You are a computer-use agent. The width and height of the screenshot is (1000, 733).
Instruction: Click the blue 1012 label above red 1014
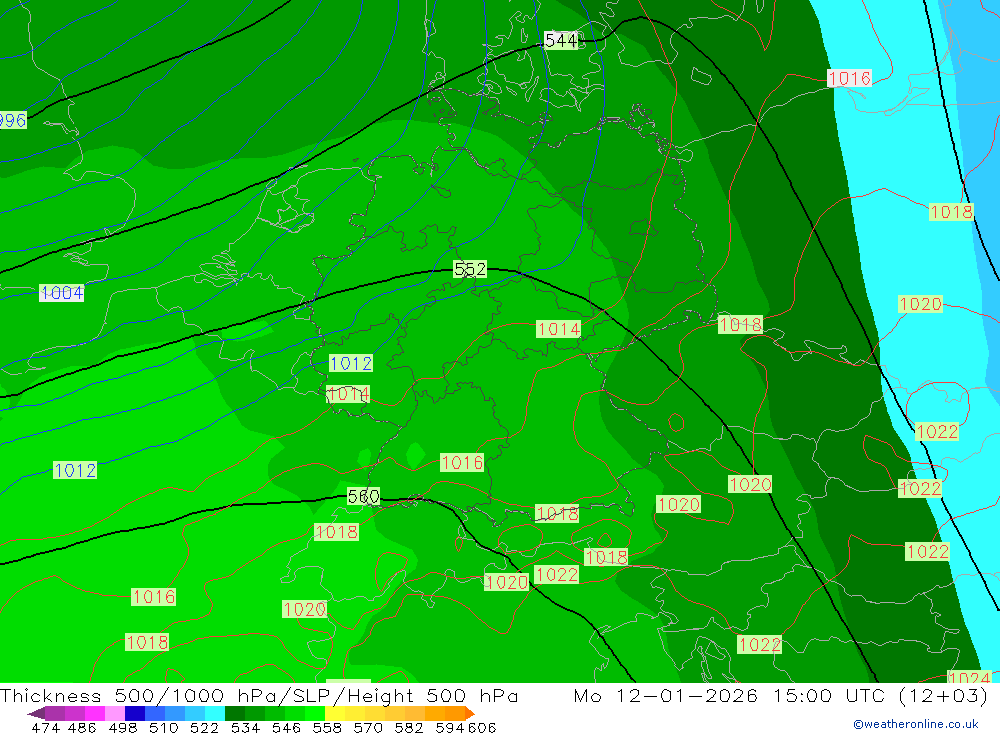point(351,364)
